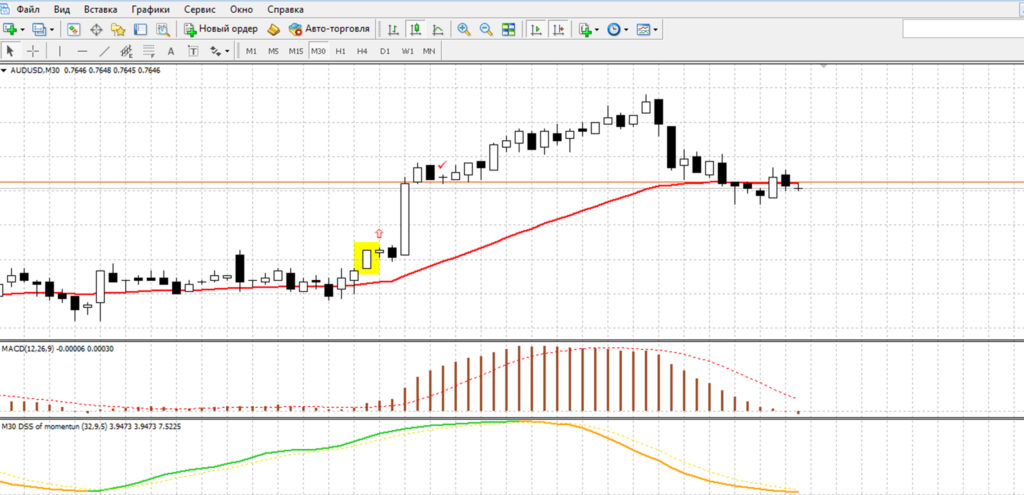Toggle the chart auto-scroll button

point(536,29)
